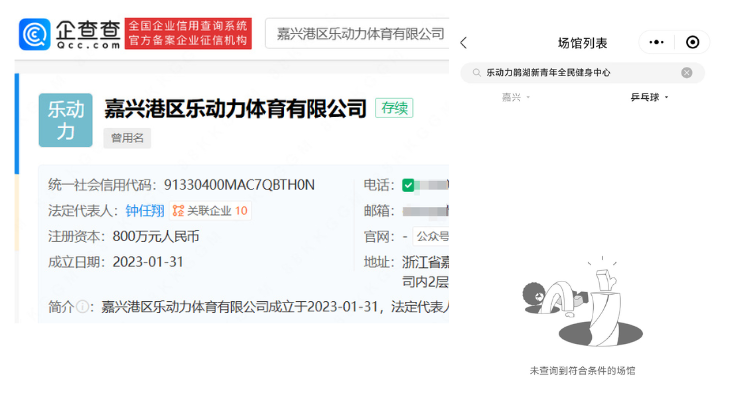Open the three-dot more options menu
Viewport: 738px width, 397px height.
(656, 42)
